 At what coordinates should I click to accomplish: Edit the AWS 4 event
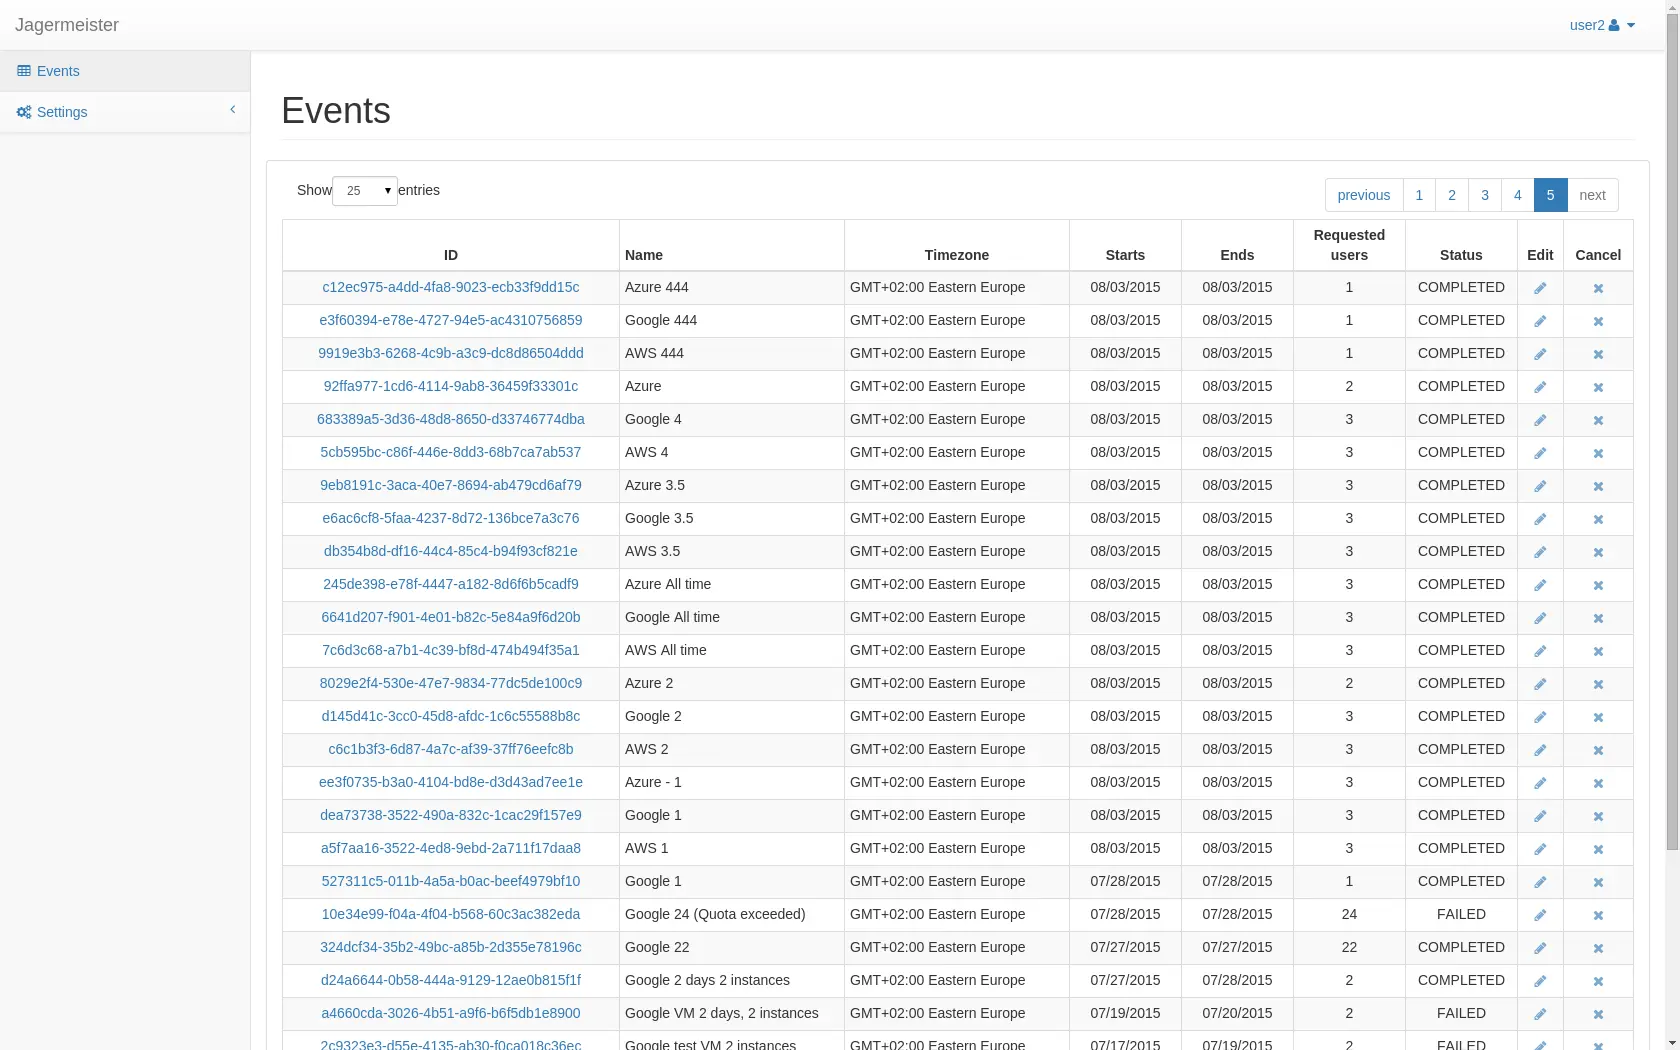1540,453
